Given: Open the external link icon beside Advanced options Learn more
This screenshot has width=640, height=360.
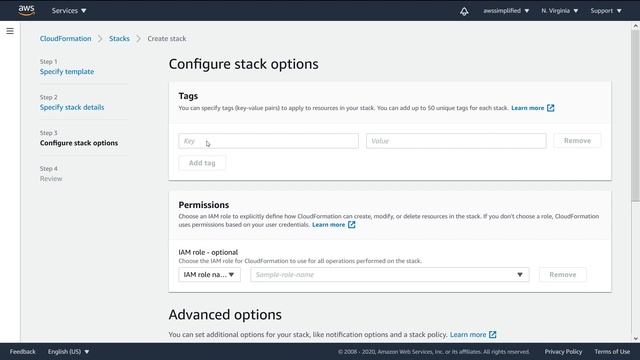Looking at the screenshot, I should [x=493, y=334].
